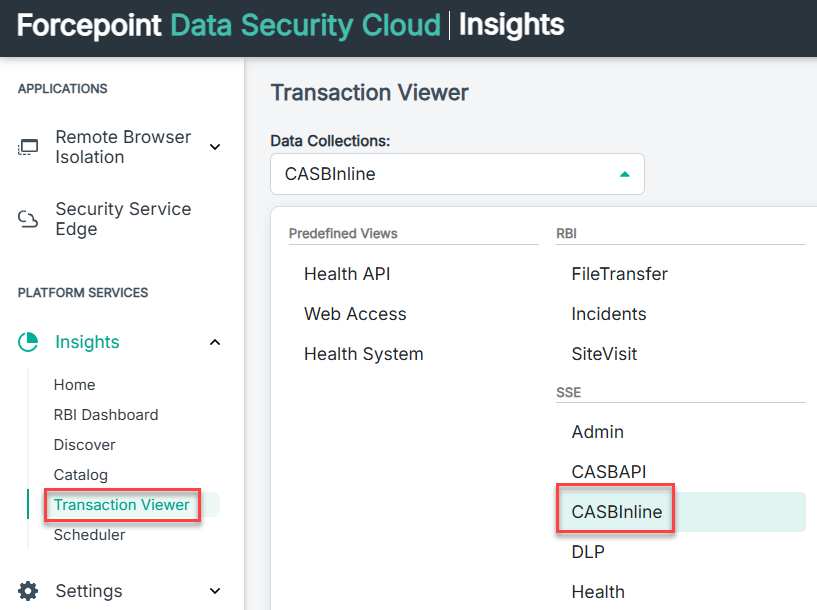Collapse the Insights section chevron
817x610 pixels.
pyautogui.click(x=215, y=342)
